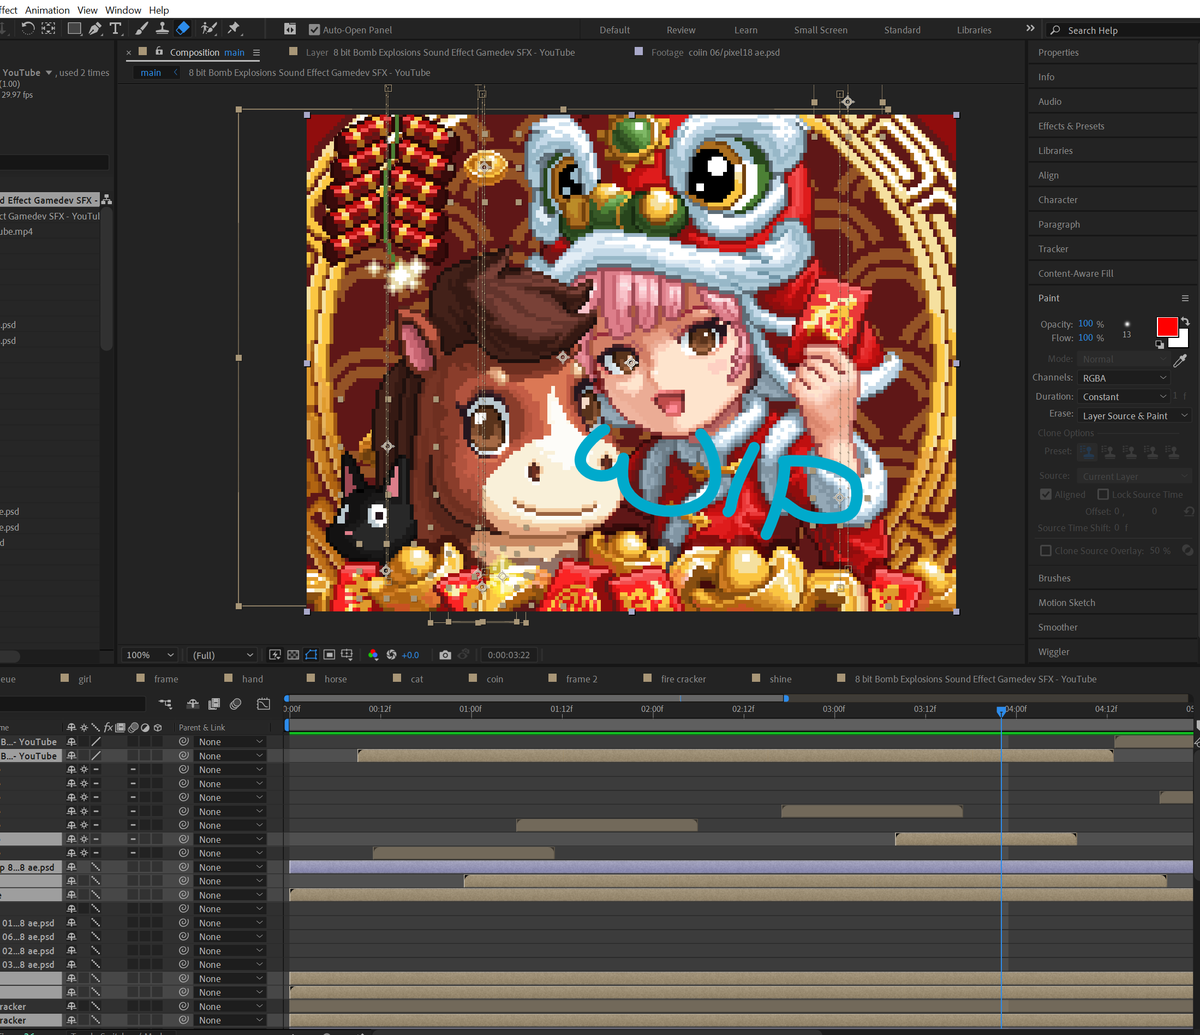Click the brush size 13 preview

click(1127, 328)
